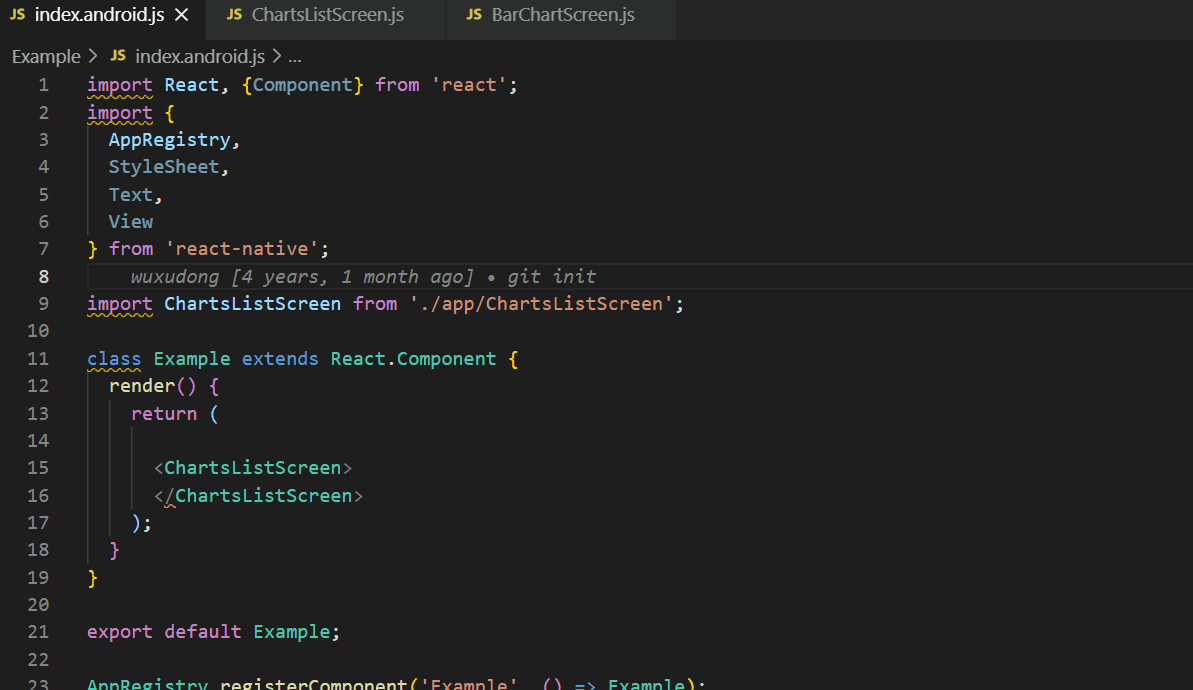Click the JS icon on BarChartScreen.js tab
This screenshot has height=690, width=1193.
coord(473,14)
